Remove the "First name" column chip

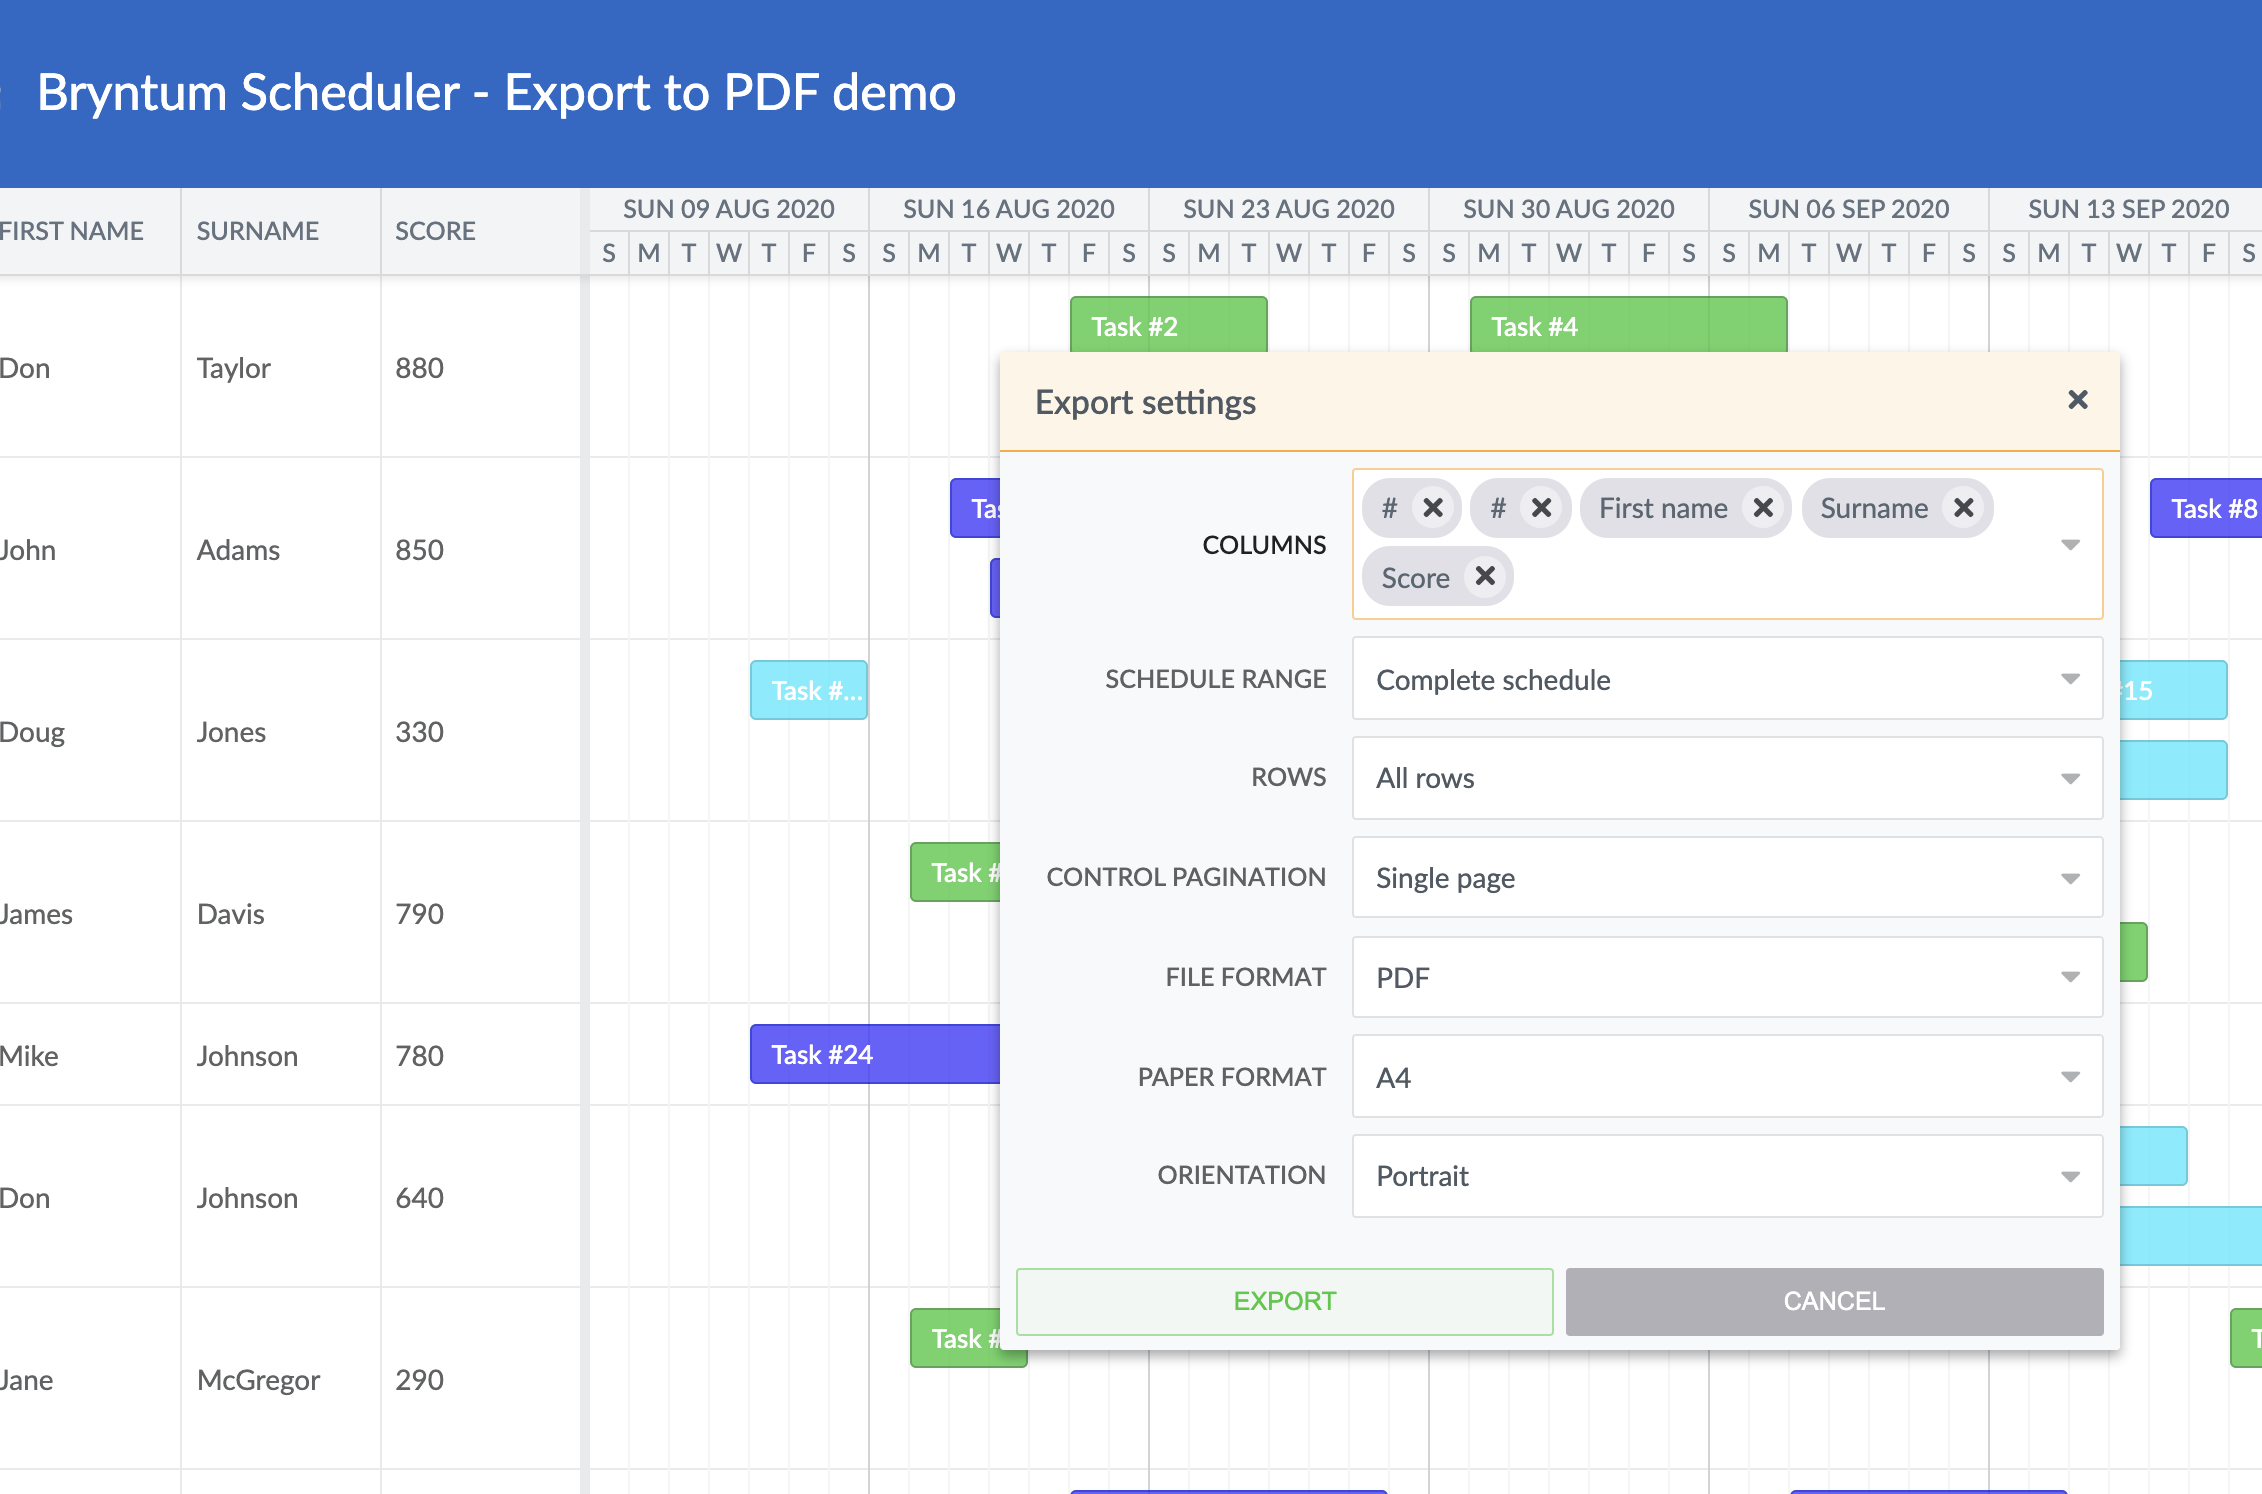click(x=1763, y=508)
